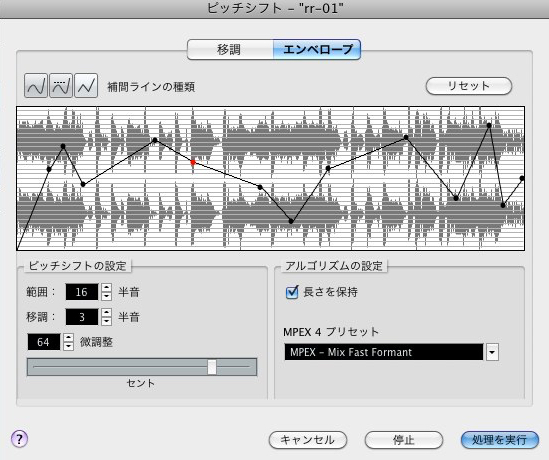Click the MPEX 4 プリセット label
549x460 pixels.
coord(331,332)
